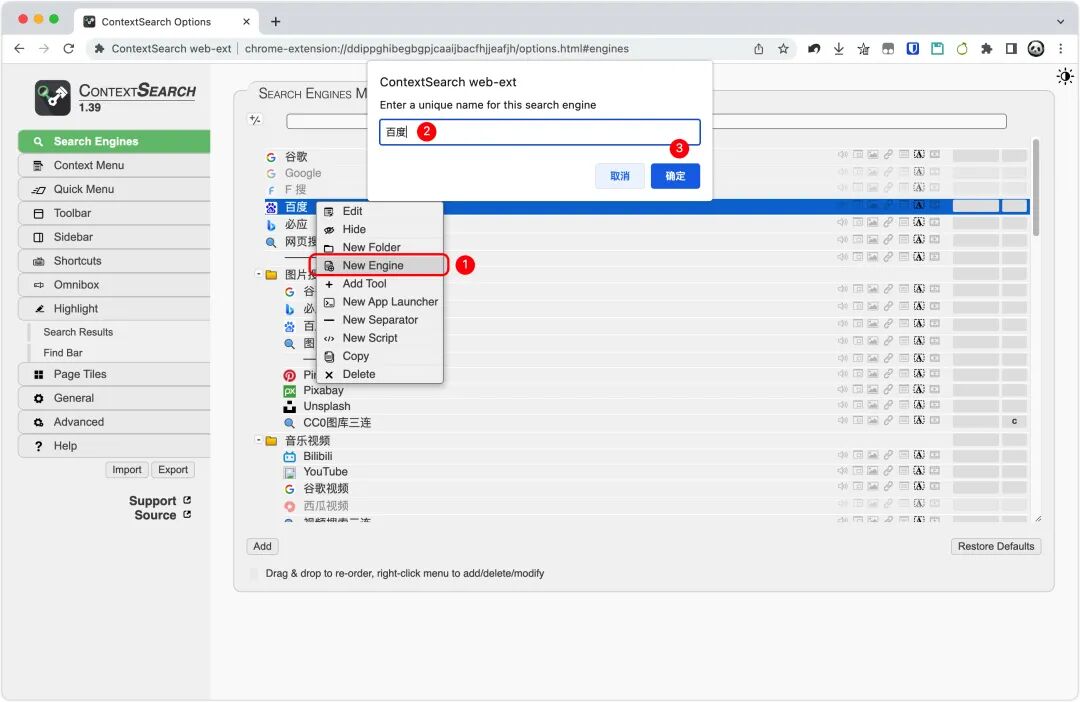Open the Quick Menu settings tab
The width and height of the screenshot is (1080, 702).
(114, 189)
